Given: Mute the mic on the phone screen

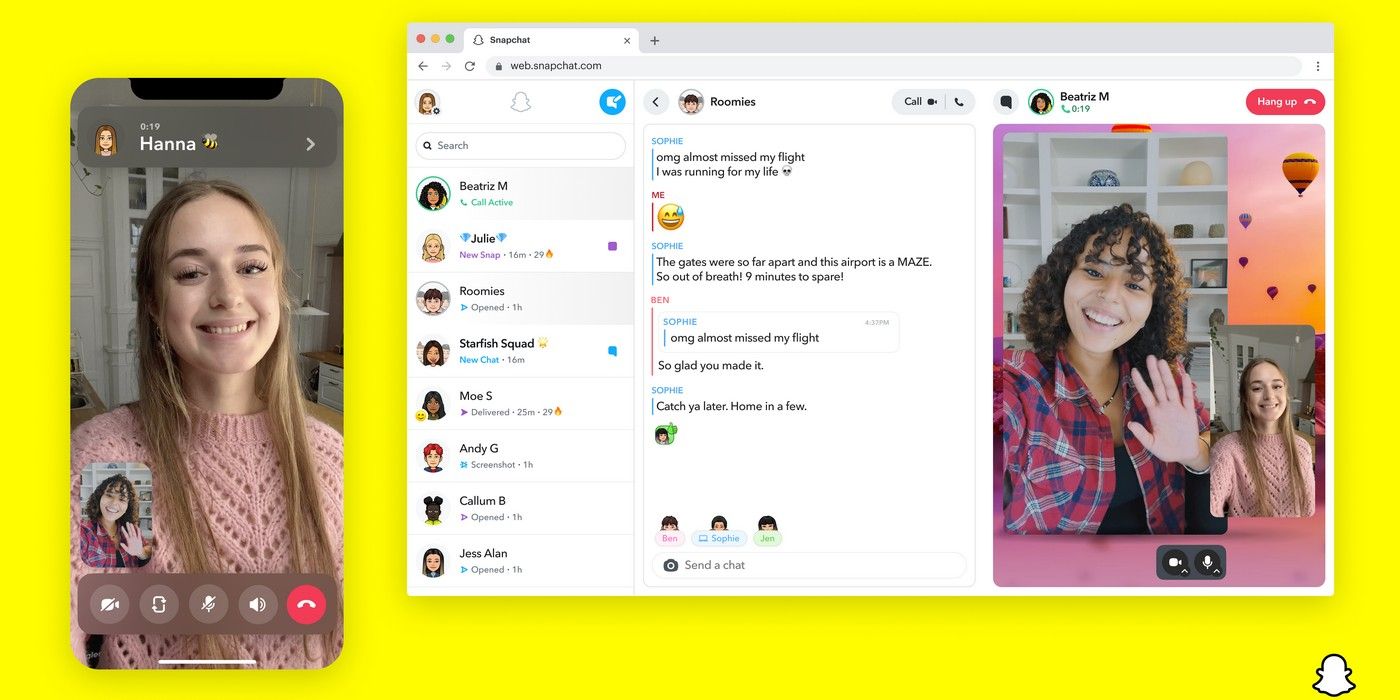Looking at the screenshot, I should click(208, 604).
